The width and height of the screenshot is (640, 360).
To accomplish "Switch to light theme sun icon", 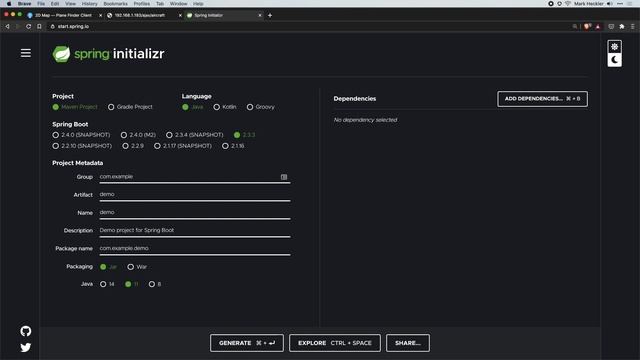I will pos(614,47).
